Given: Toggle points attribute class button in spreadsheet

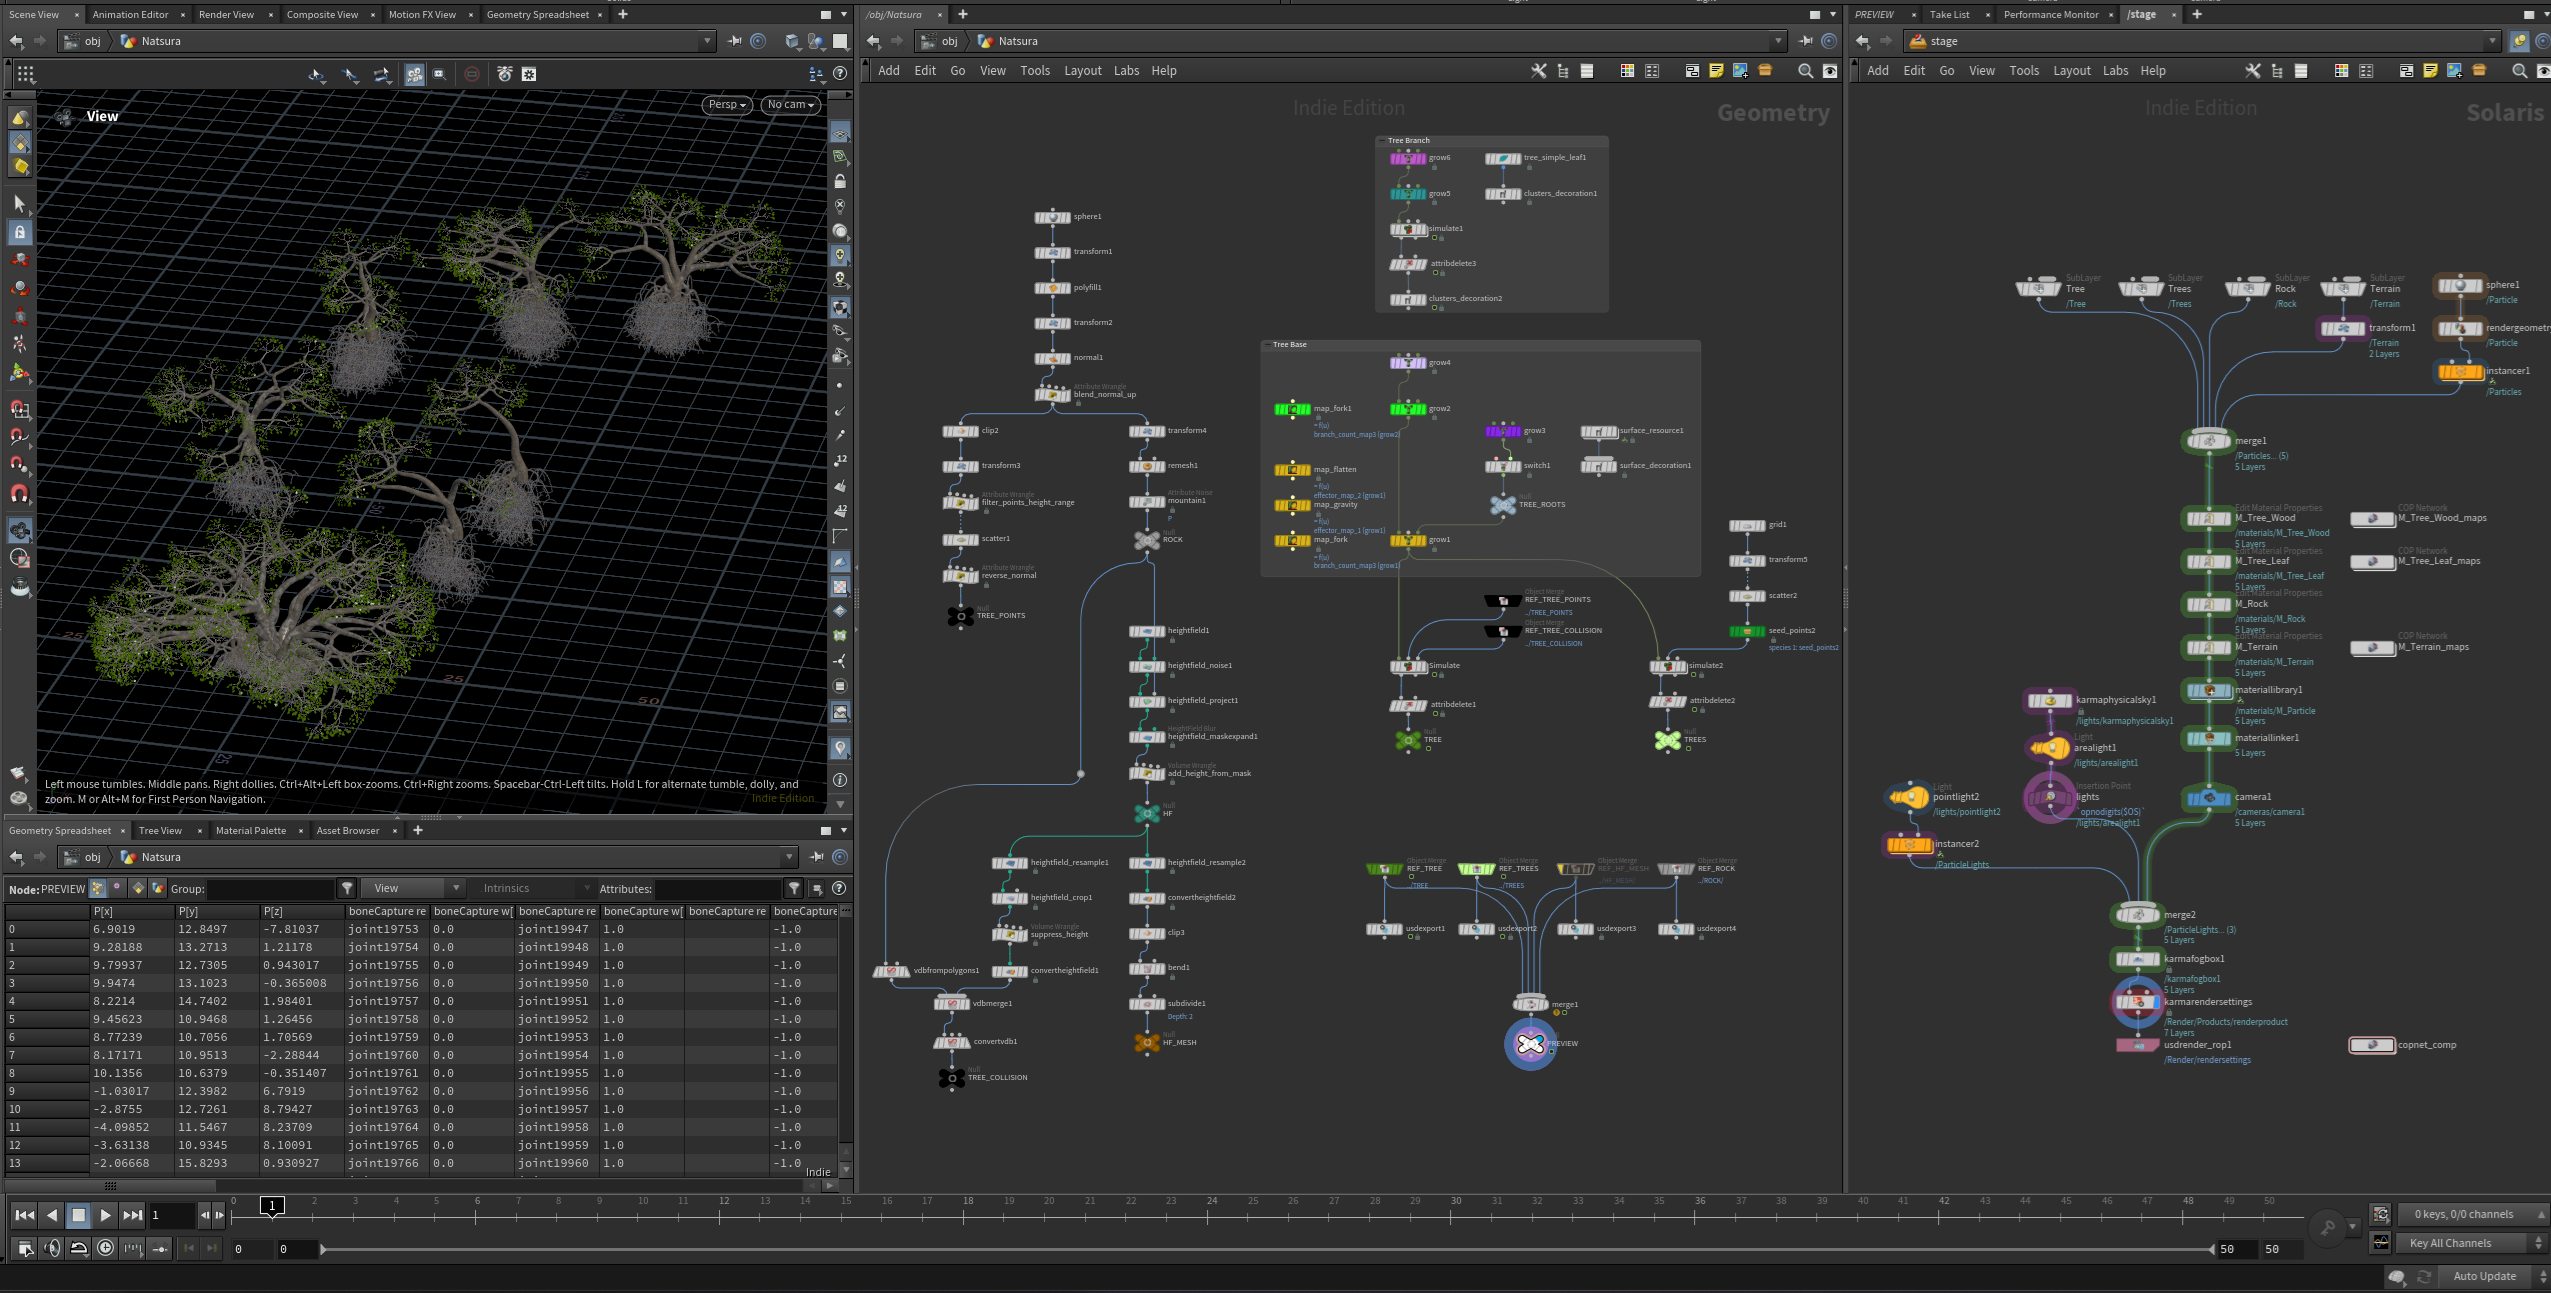Looking at the screenshot, I should click(97, 888).
